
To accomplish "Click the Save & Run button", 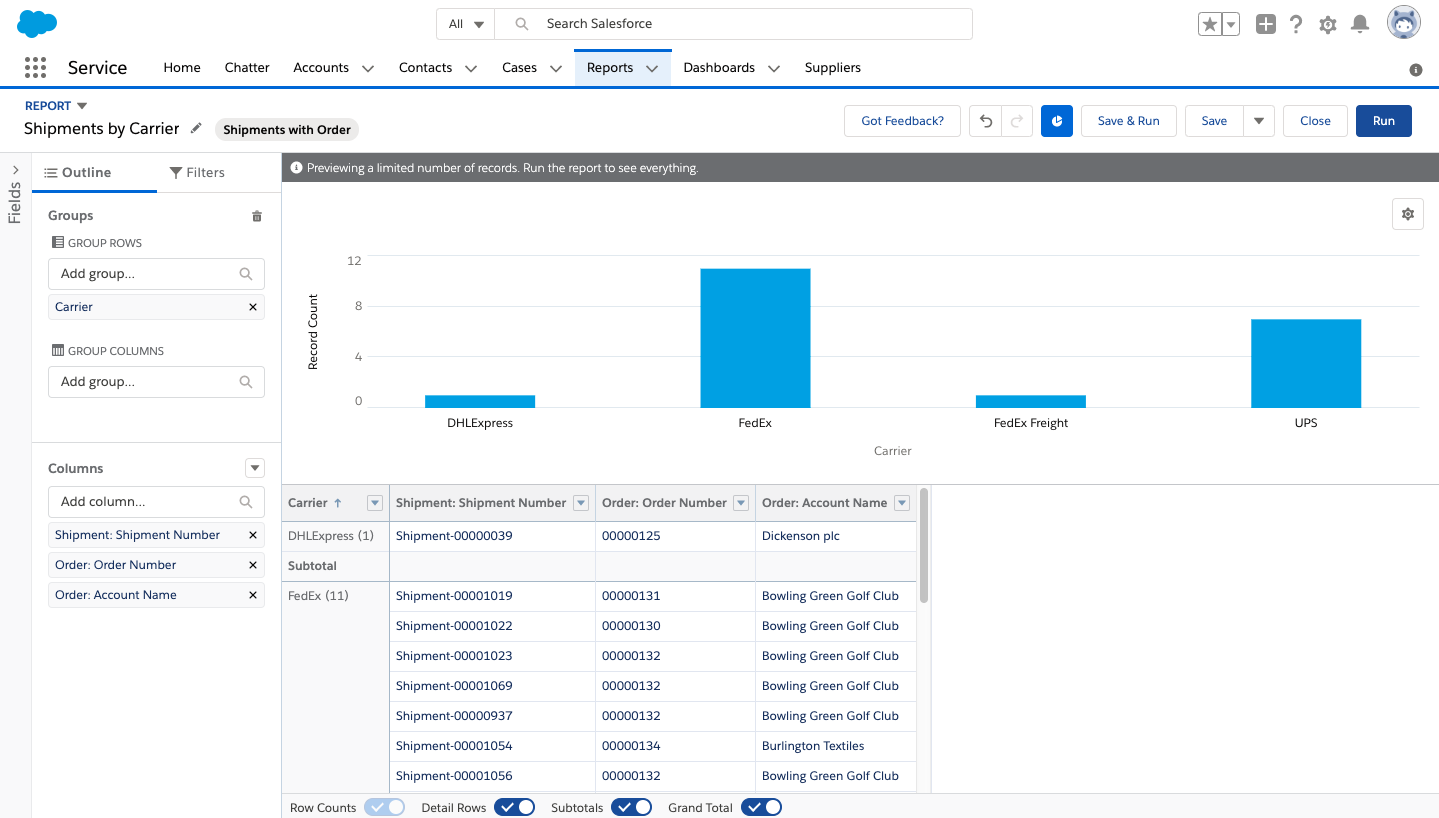I will [x=1128, y=121].
